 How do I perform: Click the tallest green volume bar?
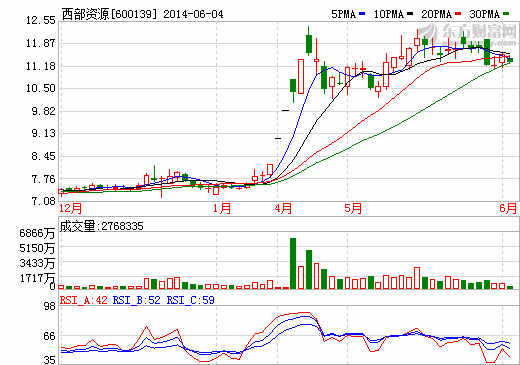293,263
